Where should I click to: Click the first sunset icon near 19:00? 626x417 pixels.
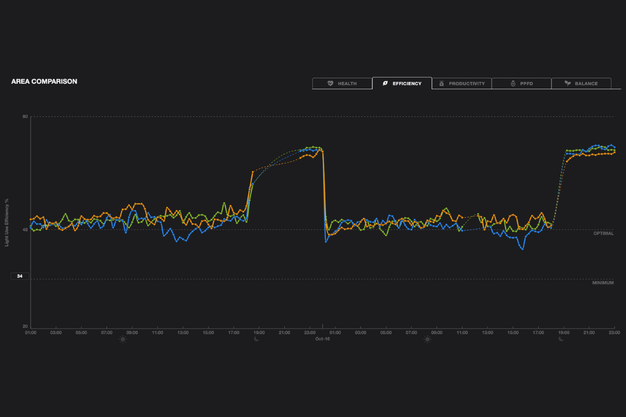coord(257,339)
